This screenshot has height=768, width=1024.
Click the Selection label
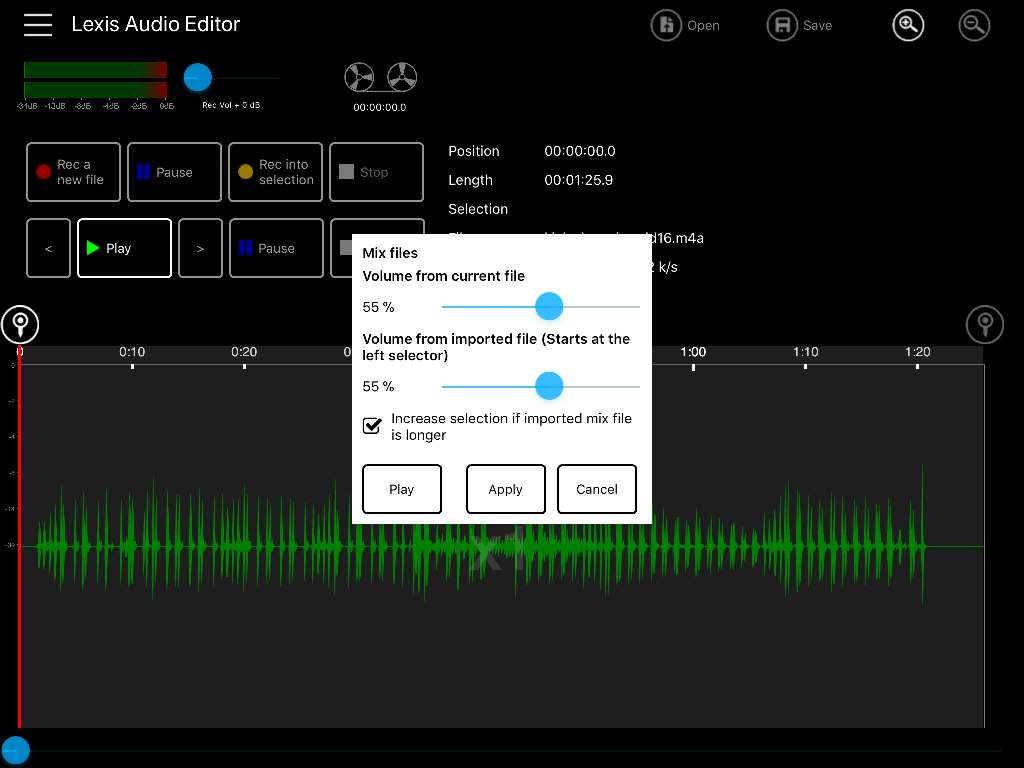pos(478,209)
